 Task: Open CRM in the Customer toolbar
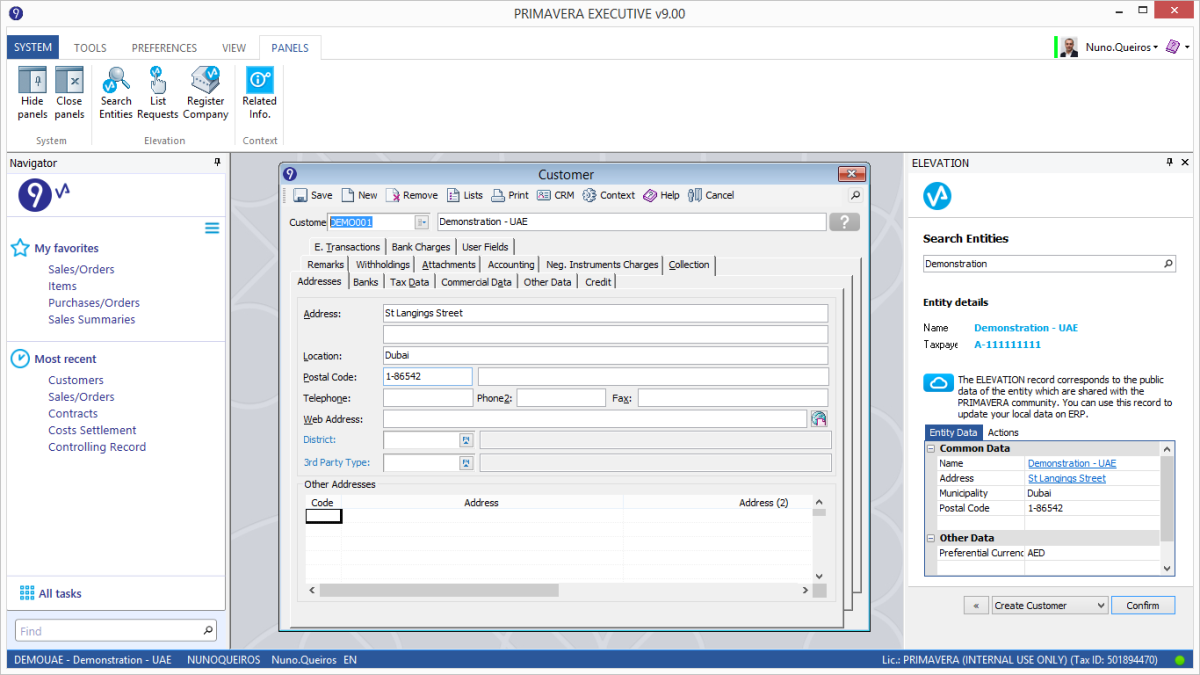click(556, 195)
